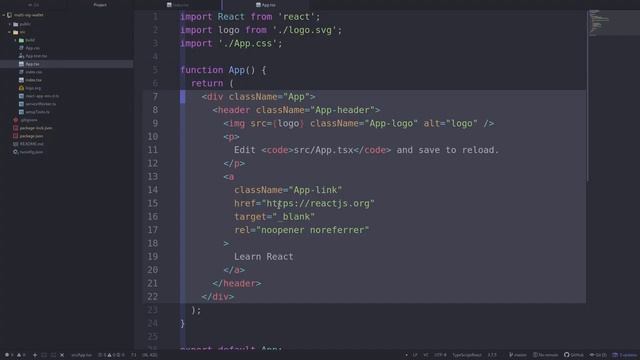Image resolution: width=640 pixels, height=360 pixels.
Task: Open the LF line ending selector
Action: click(415, 355)
